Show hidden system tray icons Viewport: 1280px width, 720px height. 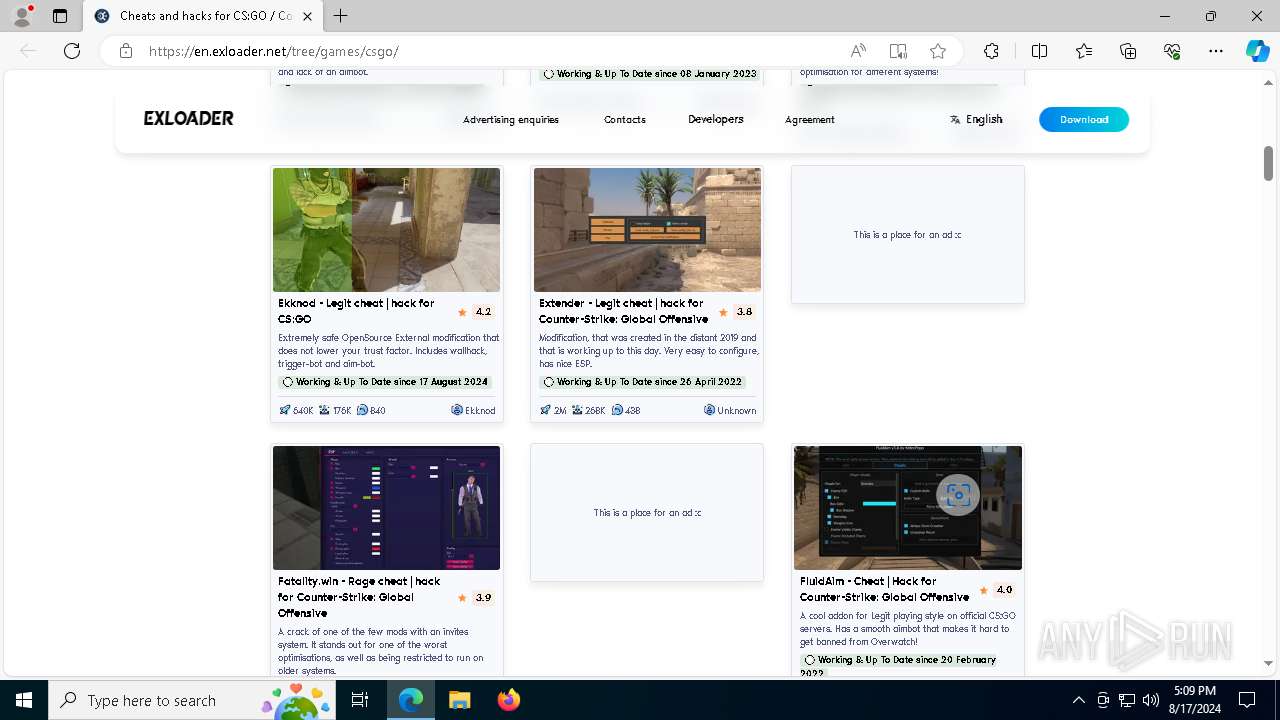(1078, 700)
